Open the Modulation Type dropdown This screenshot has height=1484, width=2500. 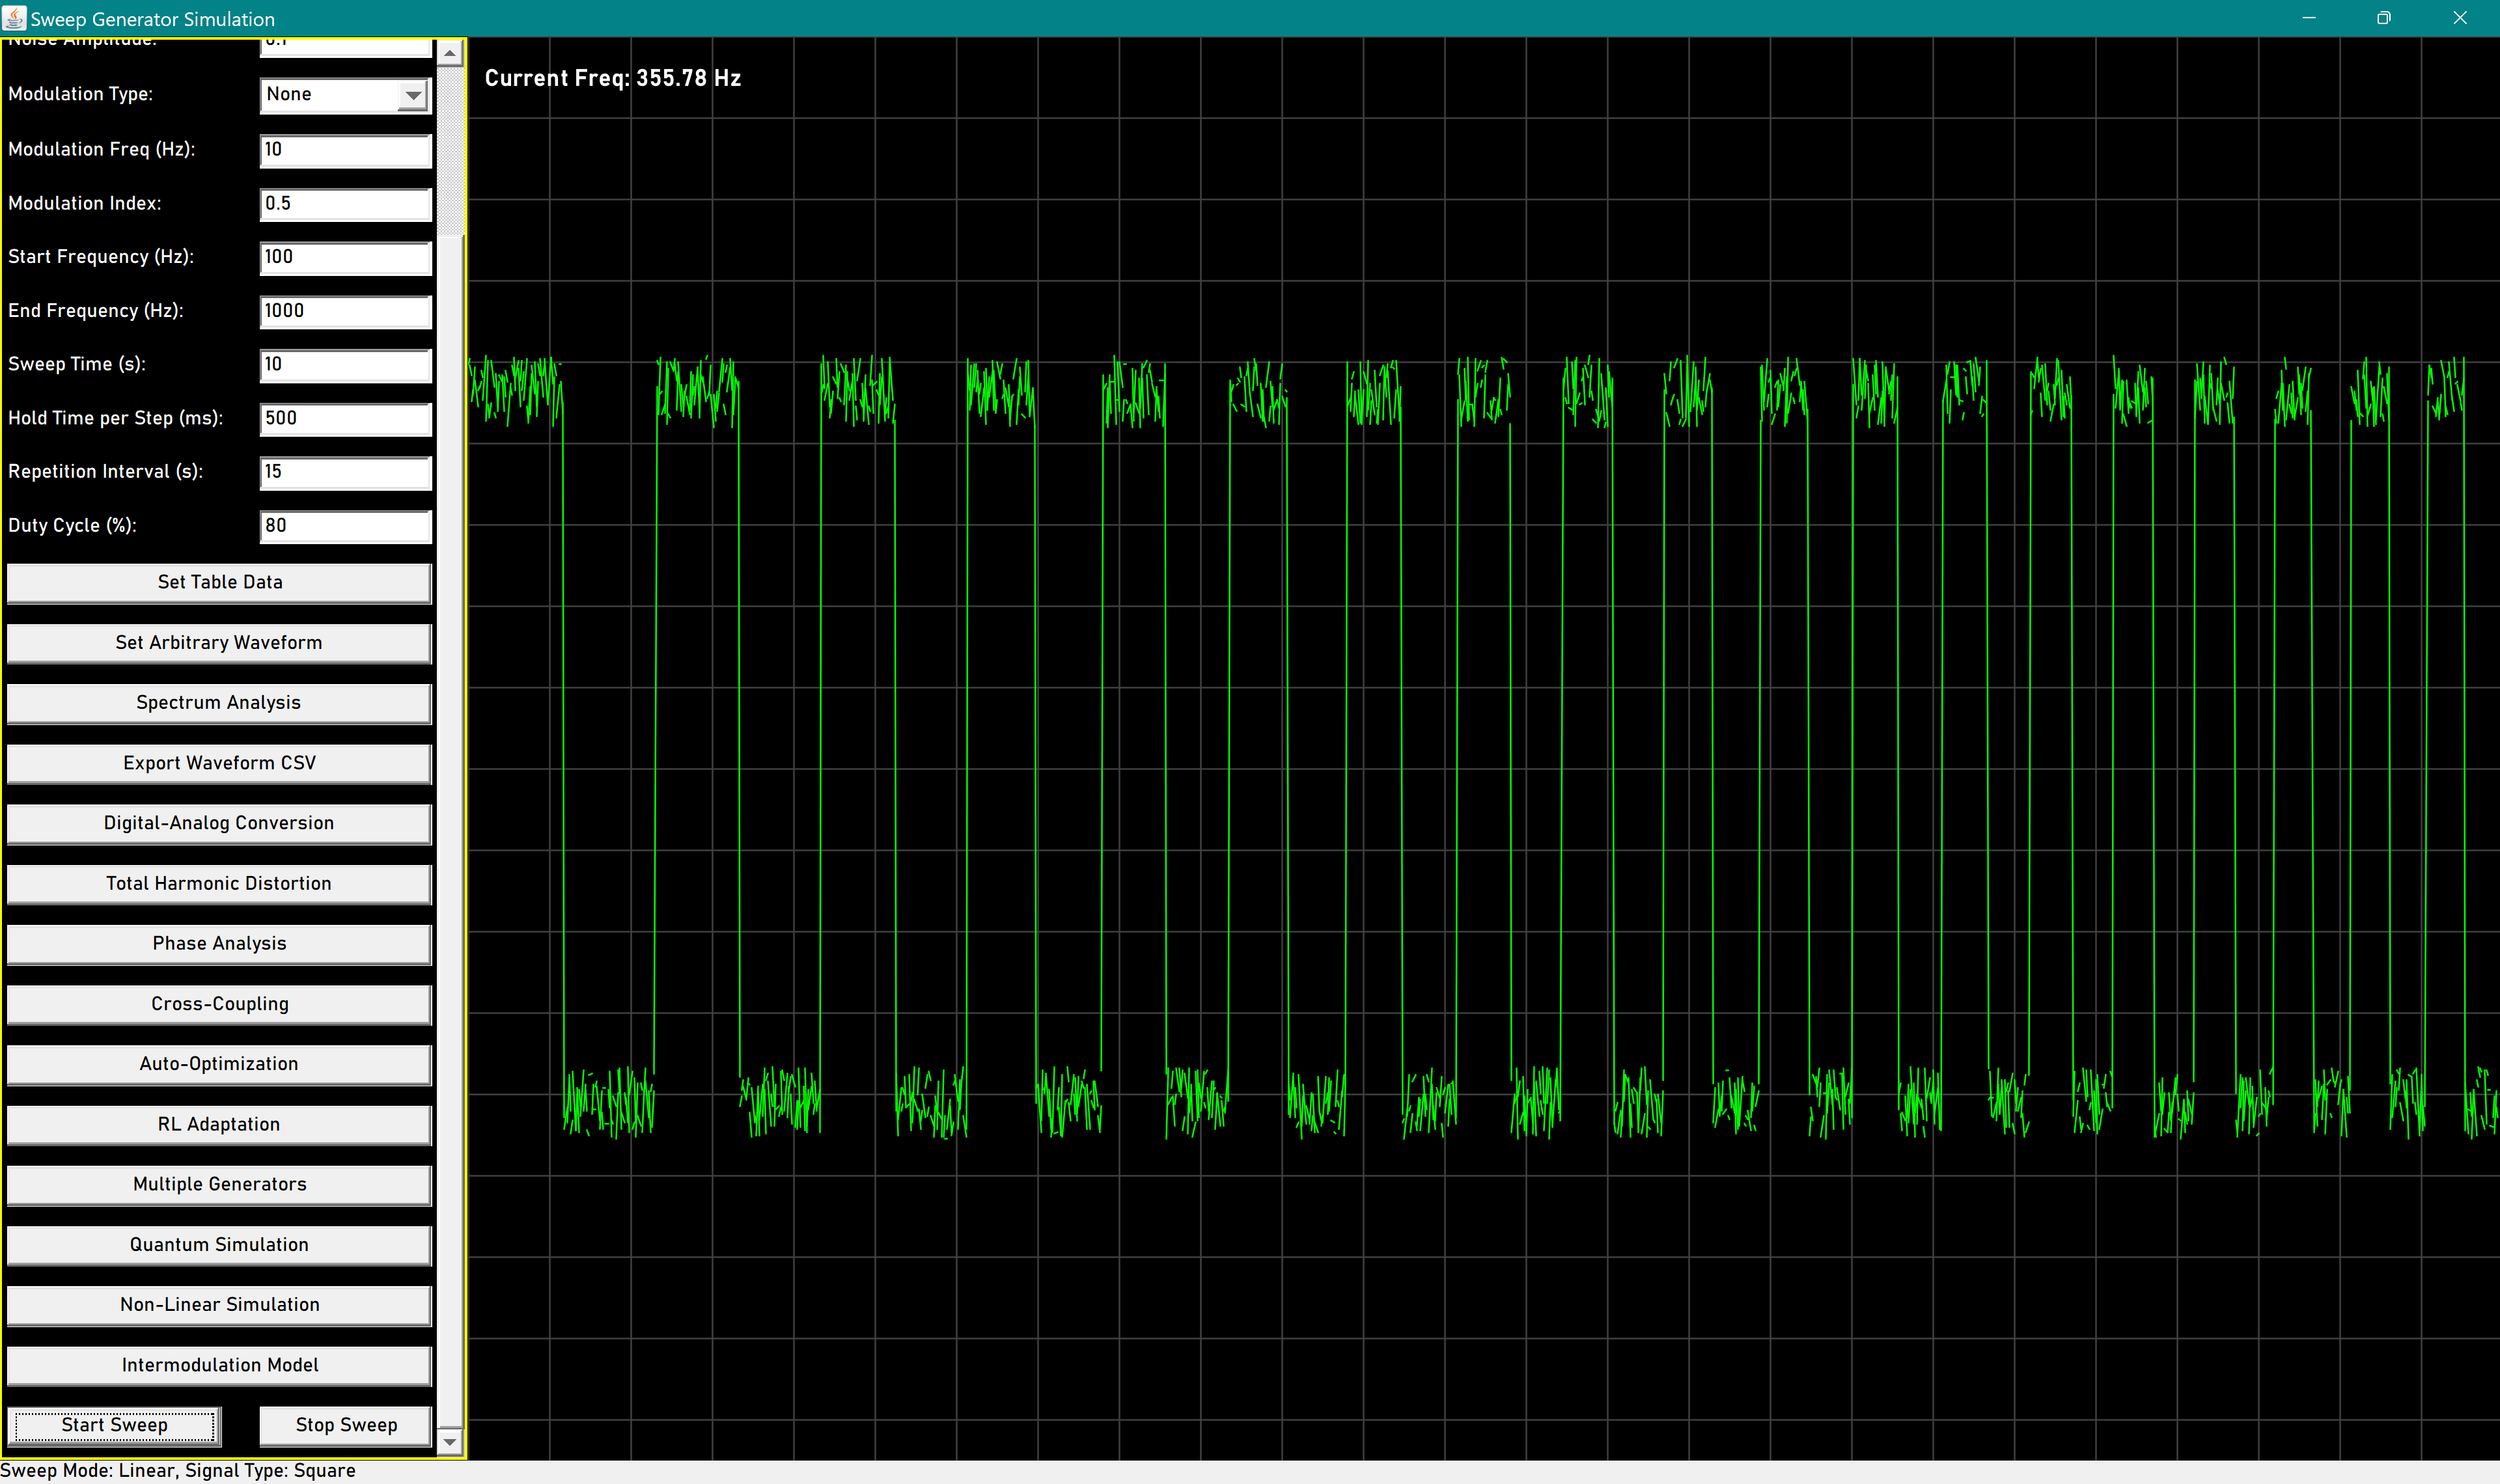[331, 95]
